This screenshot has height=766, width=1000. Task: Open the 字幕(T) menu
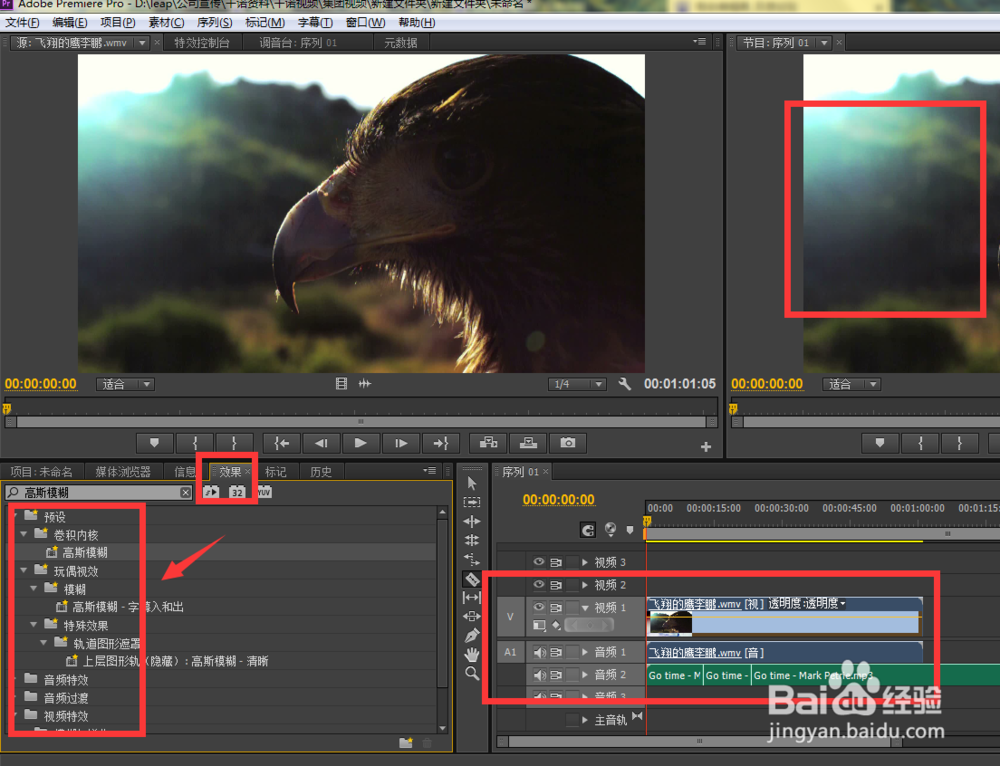[315, 22]
